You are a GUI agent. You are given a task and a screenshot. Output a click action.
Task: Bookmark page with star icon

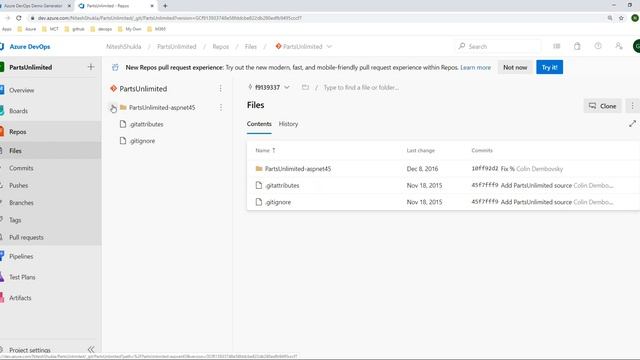pyautogui.click(x=621, y=18)
